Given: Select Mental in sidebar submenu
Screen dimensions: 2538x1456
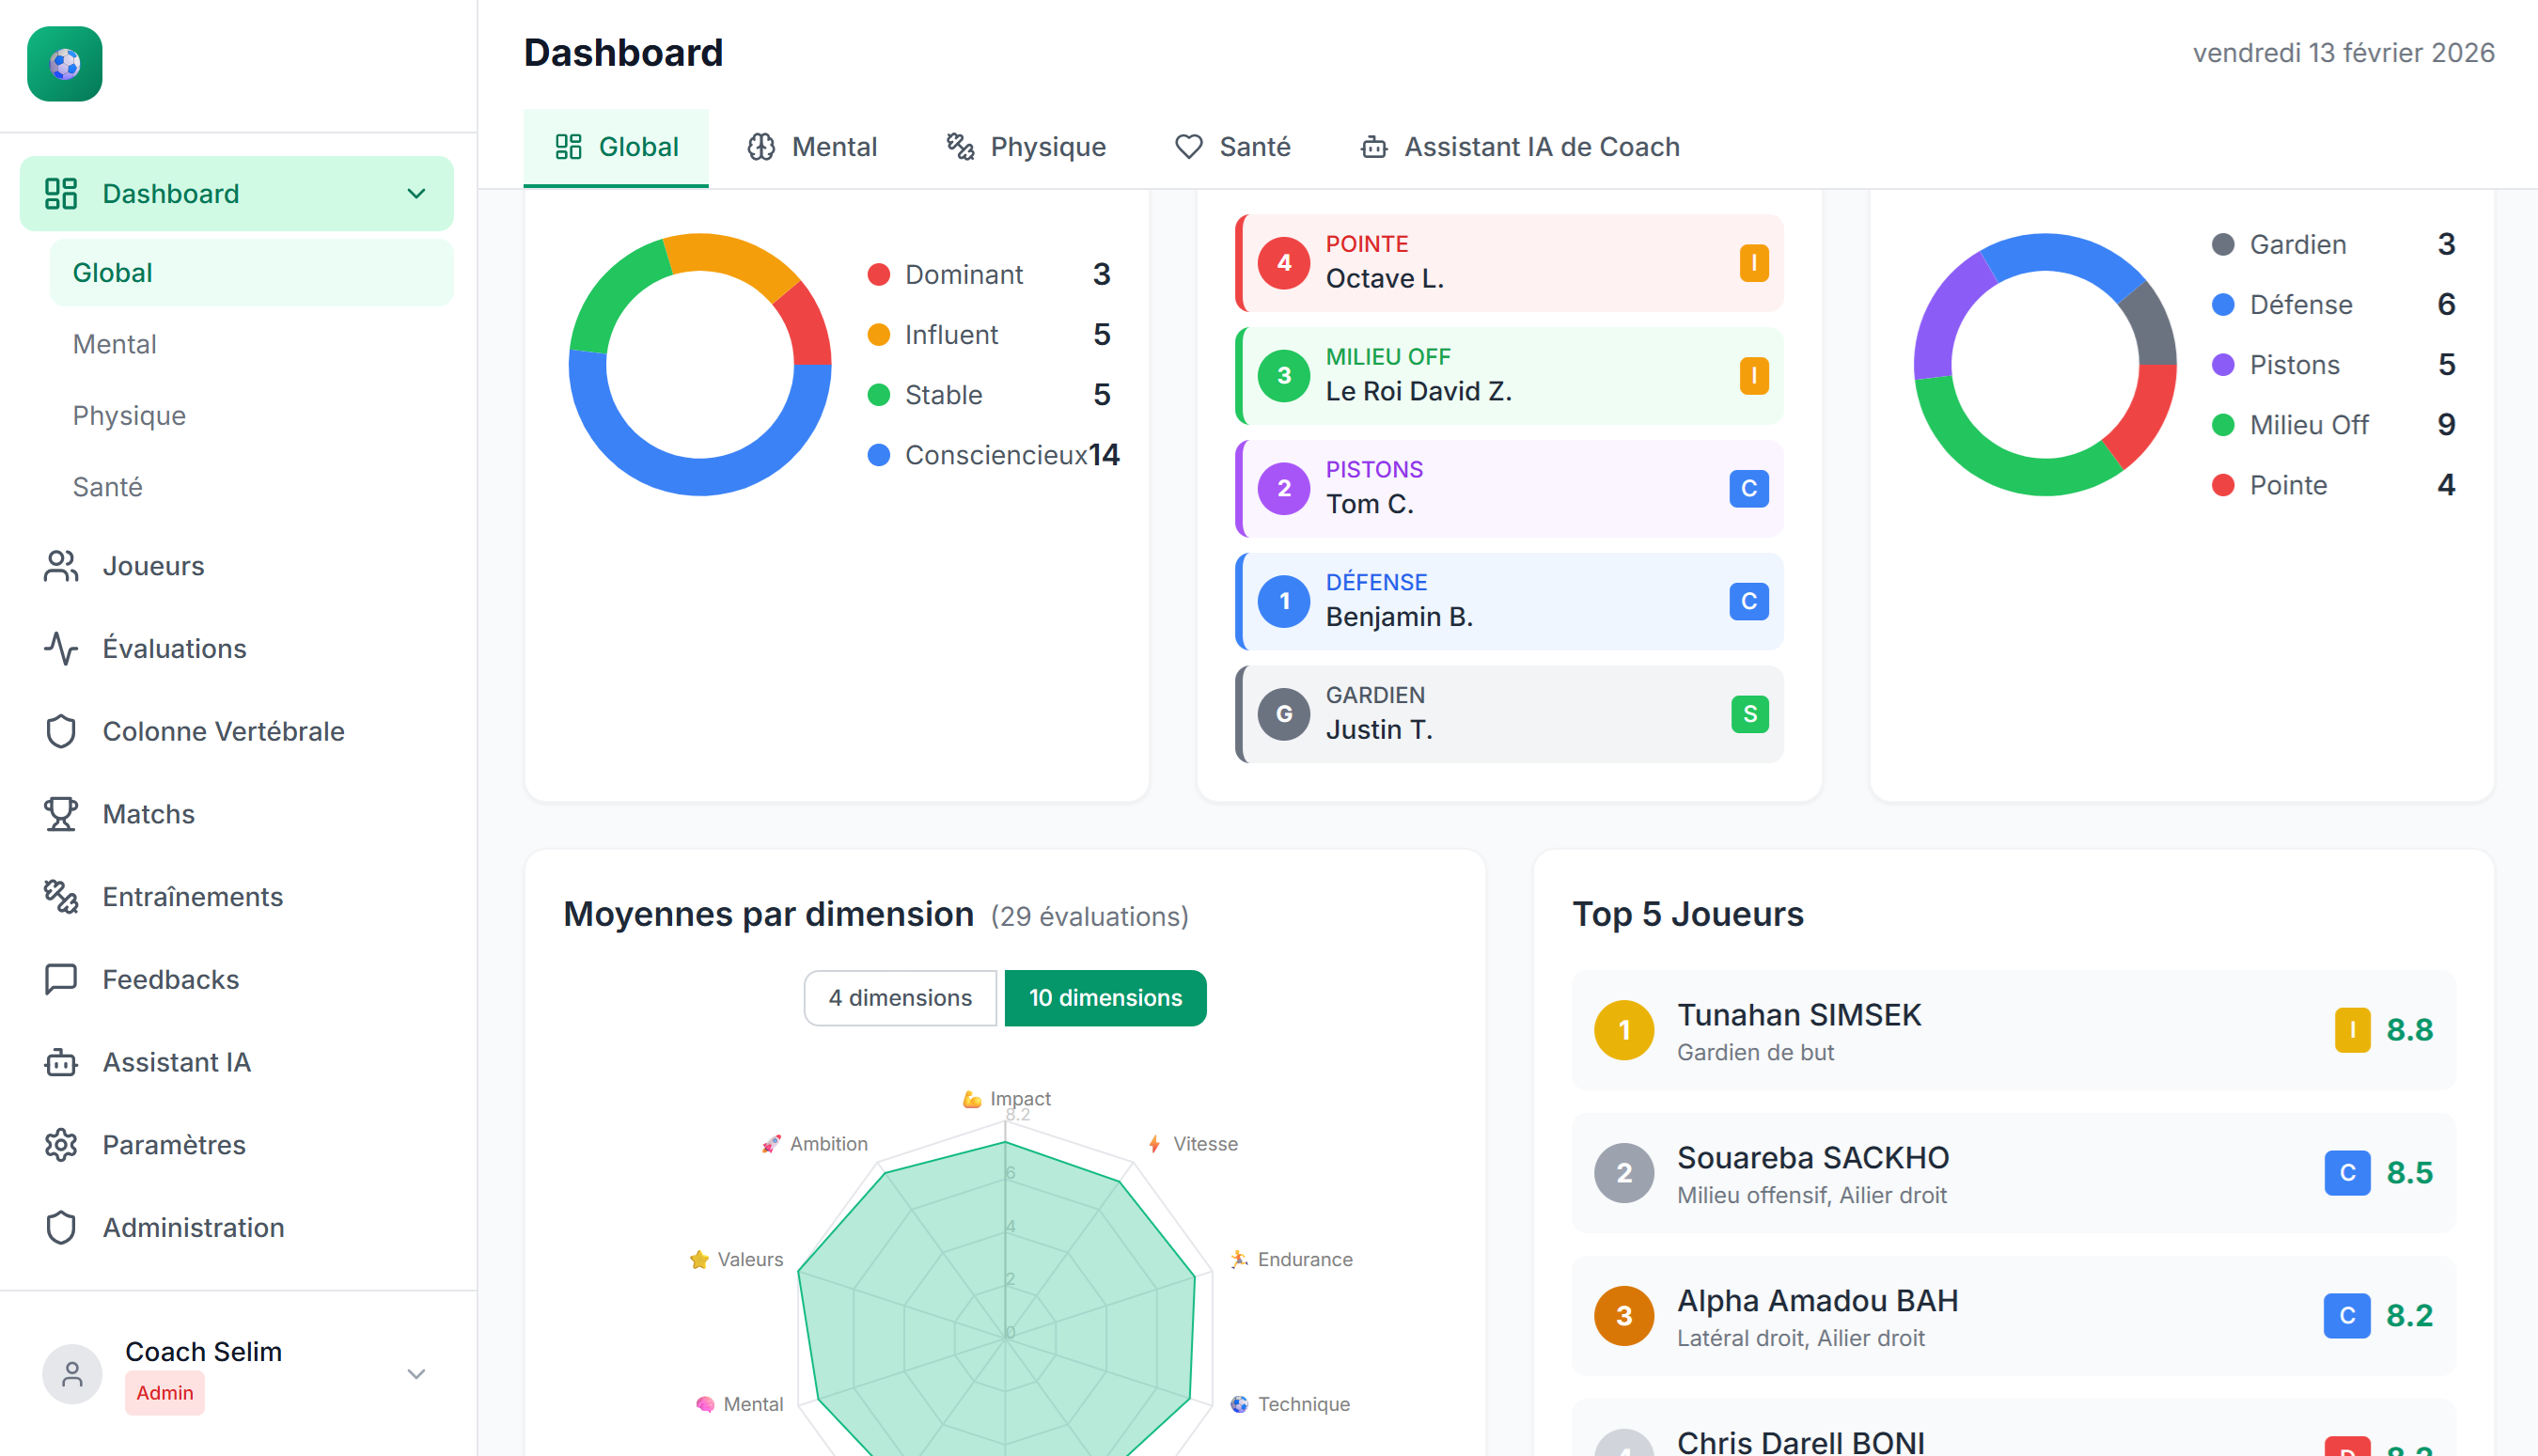Looking at the screenshot, I should pos(251,345).
